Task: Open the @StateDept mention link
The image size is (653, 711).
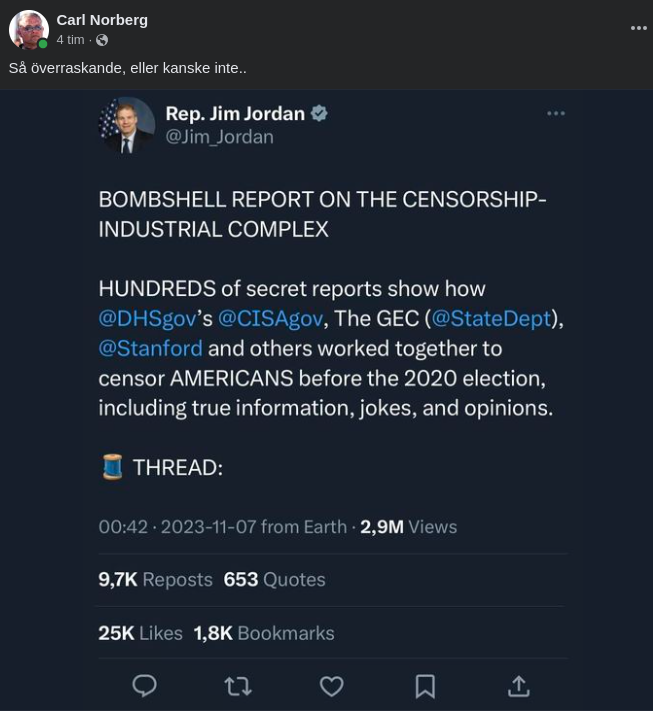Action: (x=491, y=319)
